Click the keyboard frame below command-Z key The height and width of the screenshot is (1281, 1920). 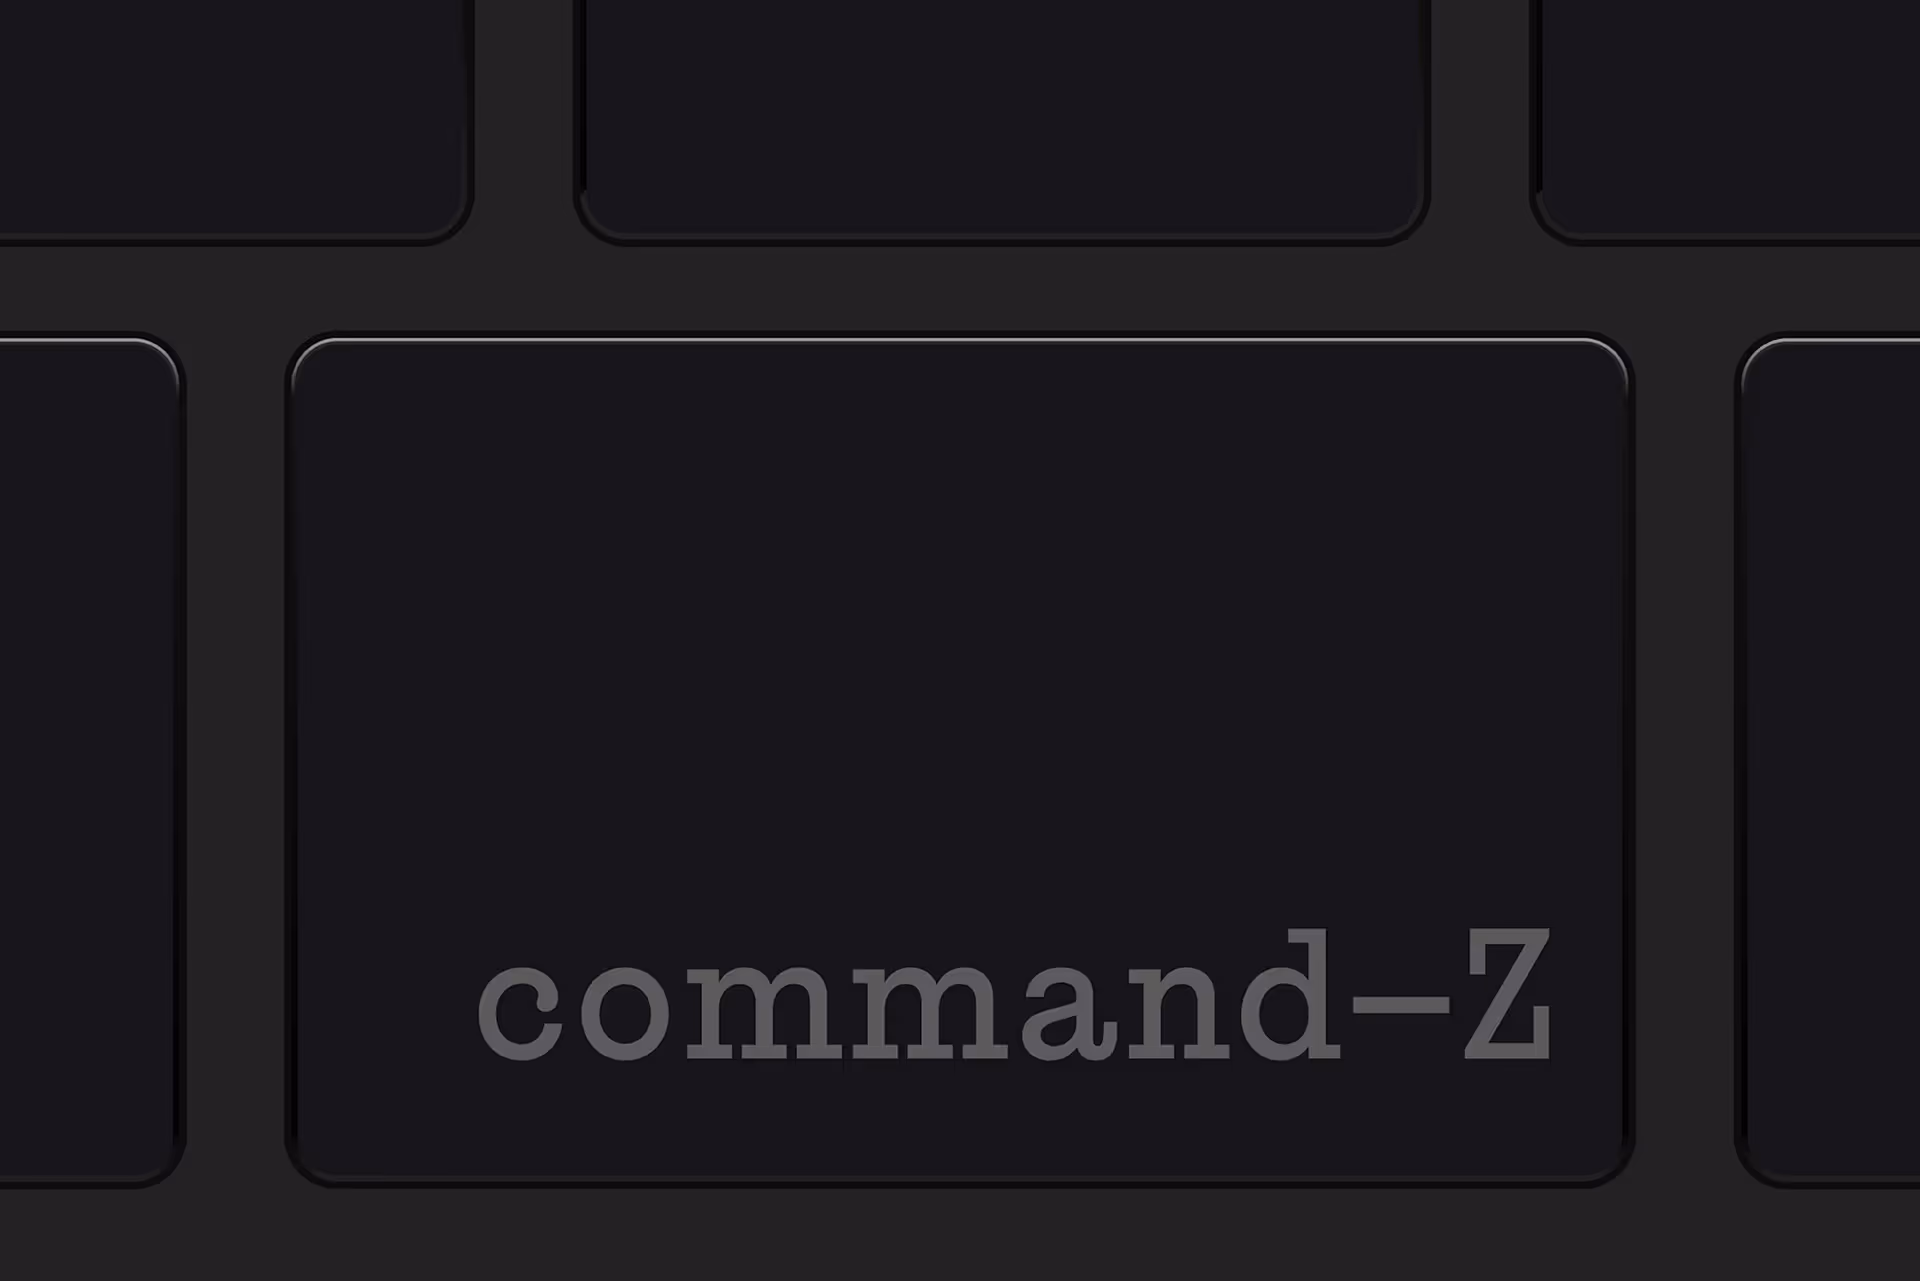[x=960, y=1235]
